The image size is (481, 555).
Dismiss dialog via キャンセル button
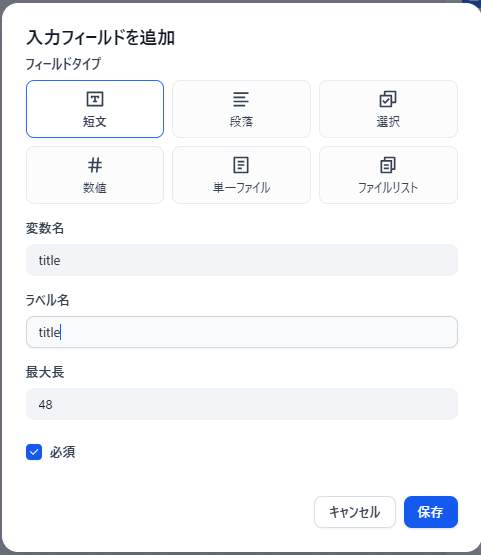pos(355,512)
